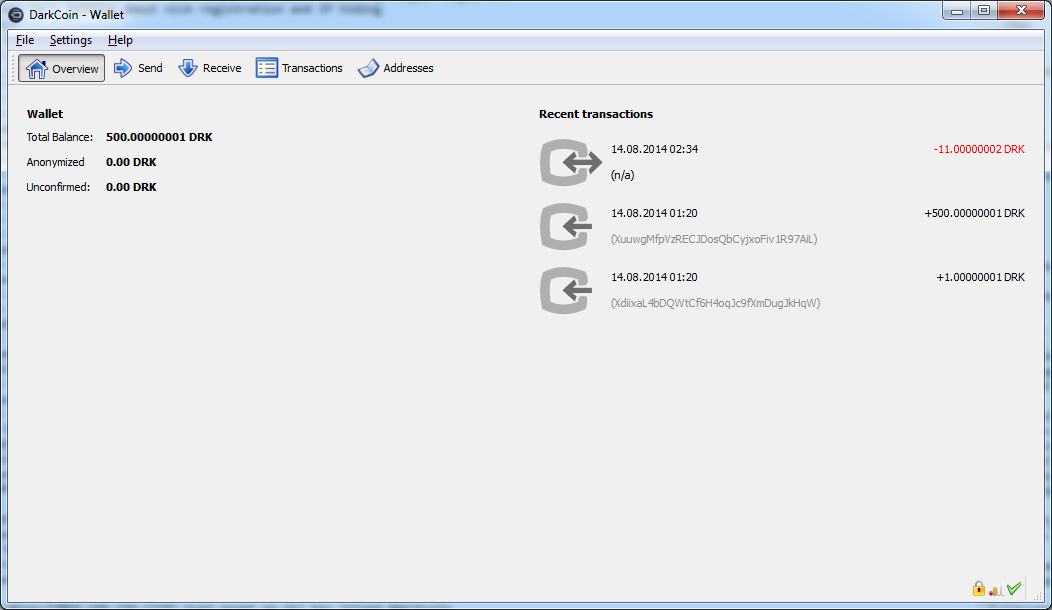
Task: Click the Anonymized balance value
Action: point(131,162)
